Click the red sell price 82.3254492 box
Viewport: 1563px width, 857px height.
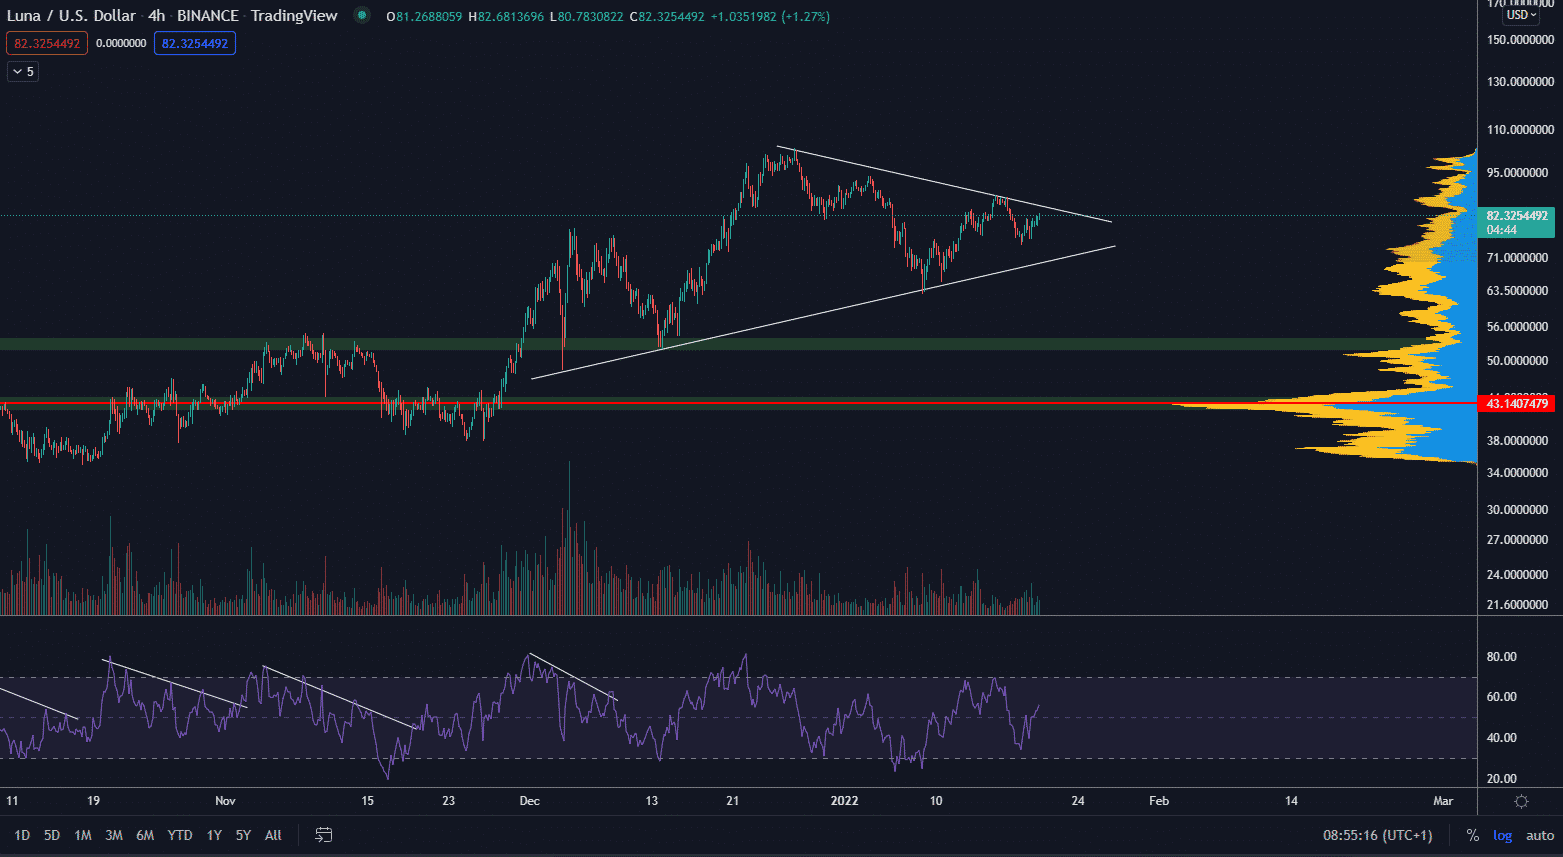(x=47, y=43)
